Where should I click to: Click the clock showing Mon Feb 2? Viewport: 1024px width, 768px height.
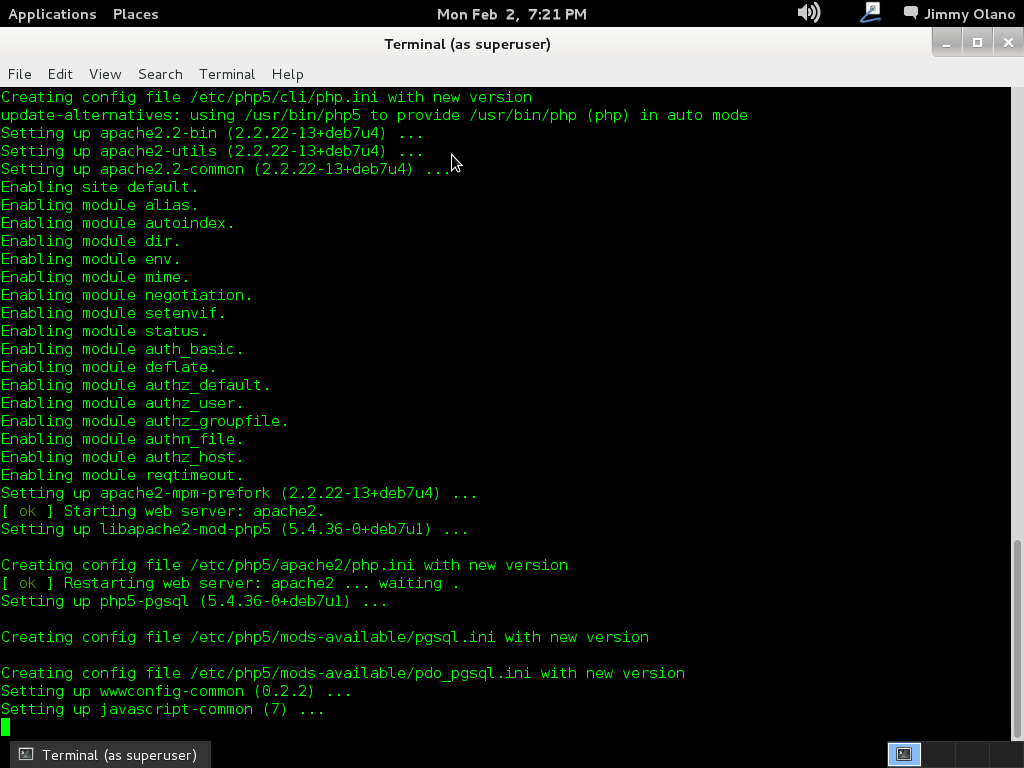click(x=511, y=14)
